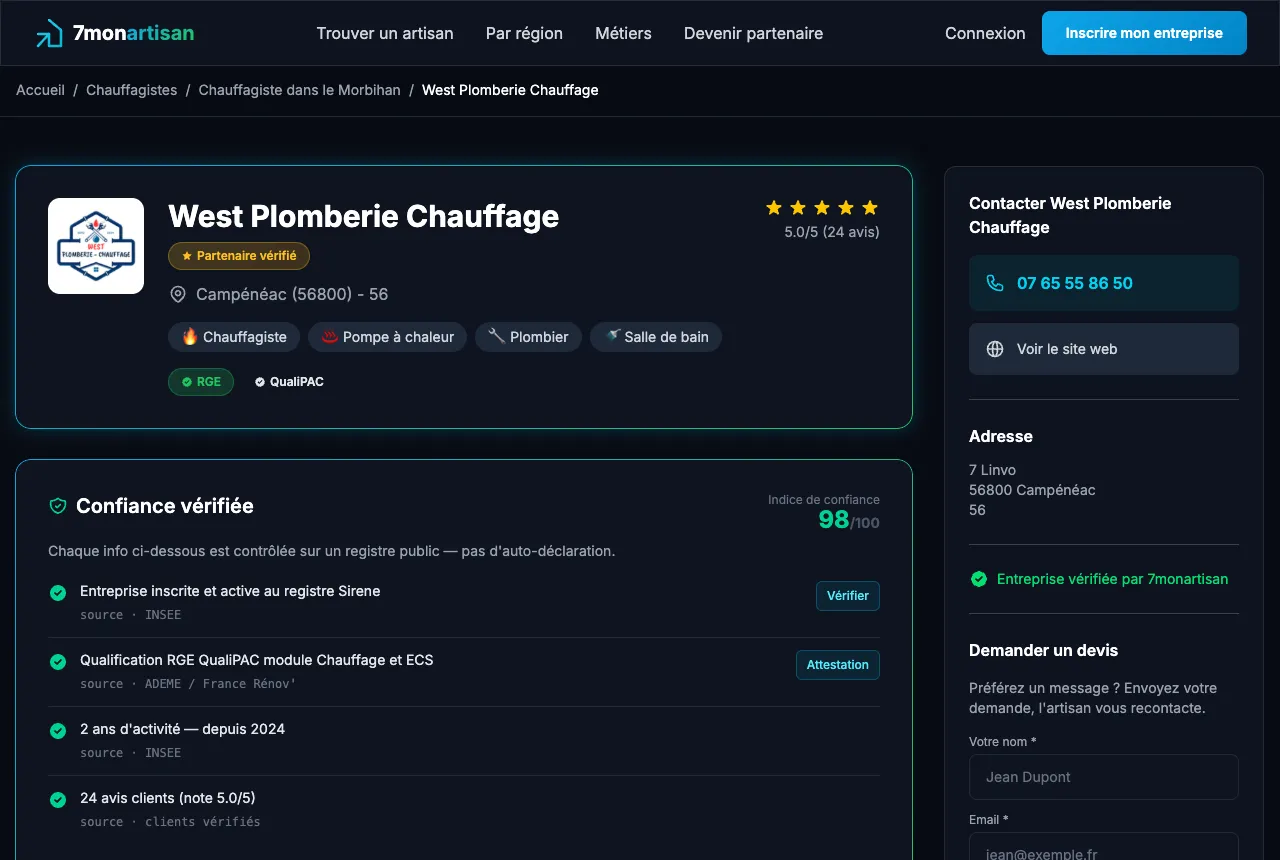The height and width of the screenshot is (860, 1280).
Task: Click the 98/100 Indice de confiance score
Action: [x=849, y=520]
